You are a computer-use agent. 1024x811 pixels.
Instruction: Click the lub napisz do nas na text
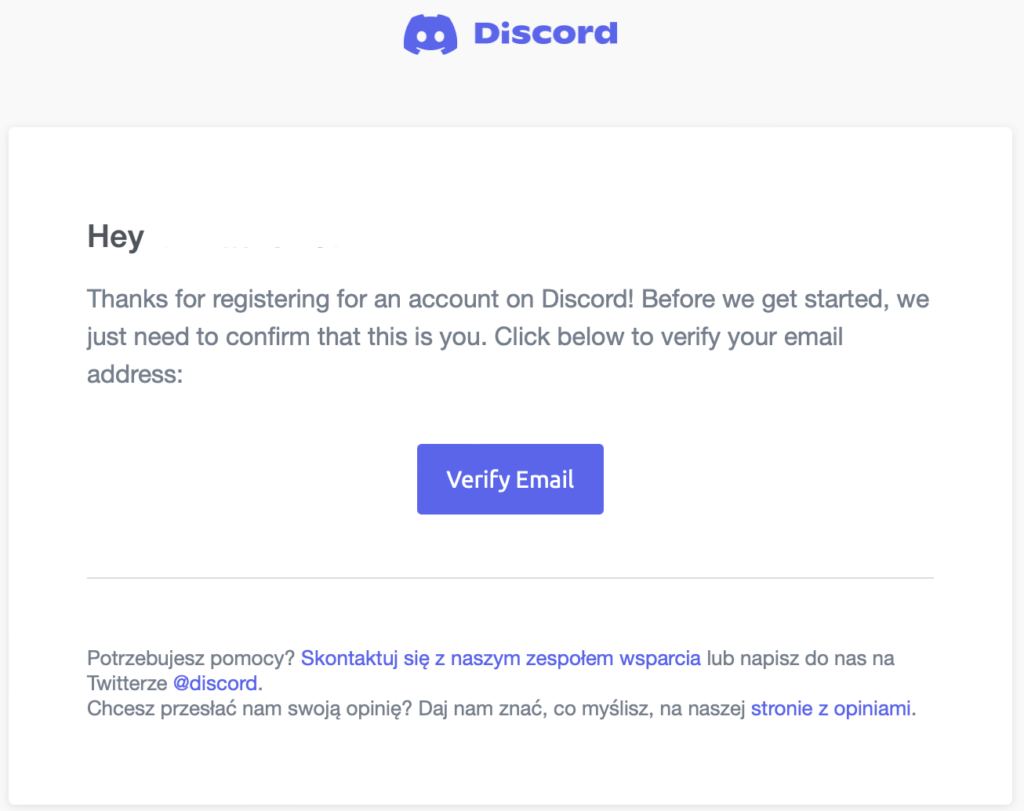click(801, 658)
